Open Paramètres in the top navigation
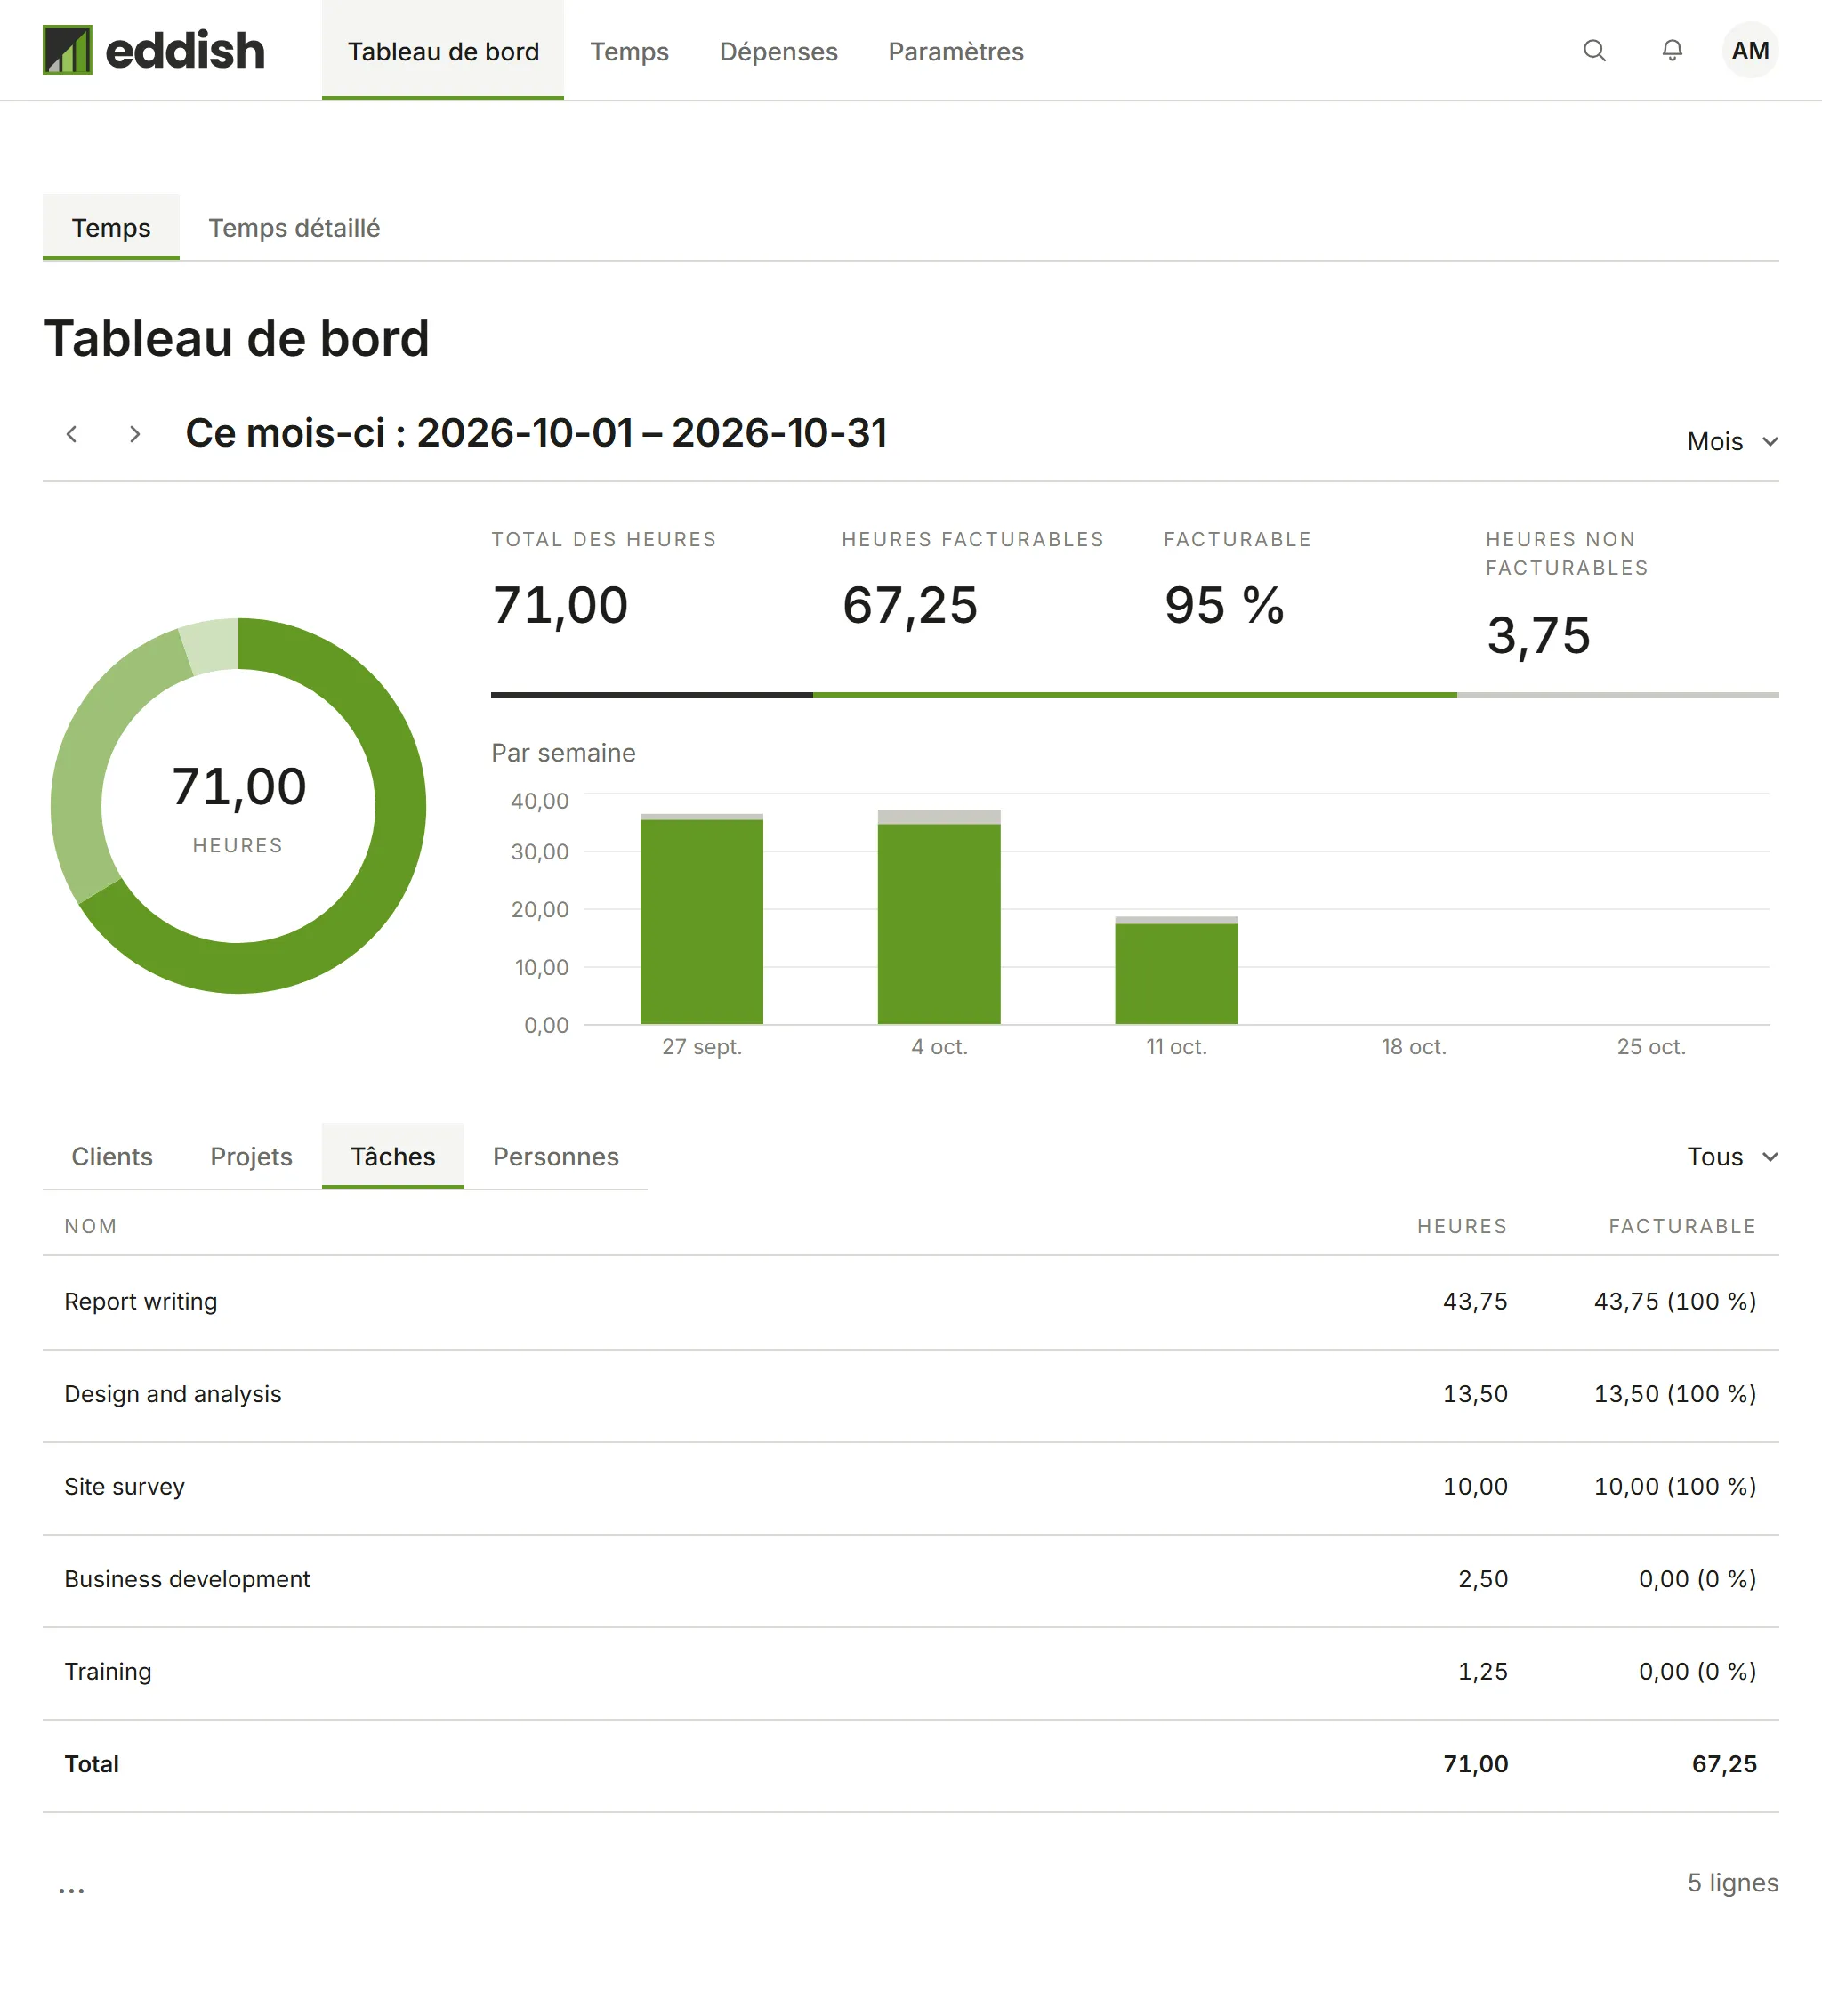Viewport: 1822px width, 2016px height. point(955,51)
